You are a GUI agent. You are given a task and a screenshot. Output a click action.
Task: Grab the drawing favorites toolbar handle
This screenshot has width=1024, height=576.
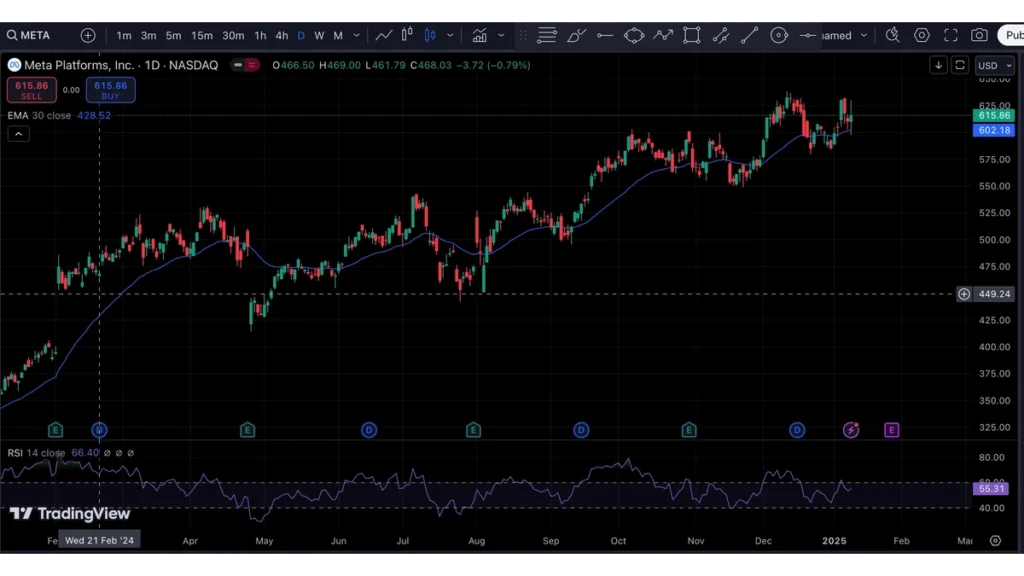pos(522,35)
